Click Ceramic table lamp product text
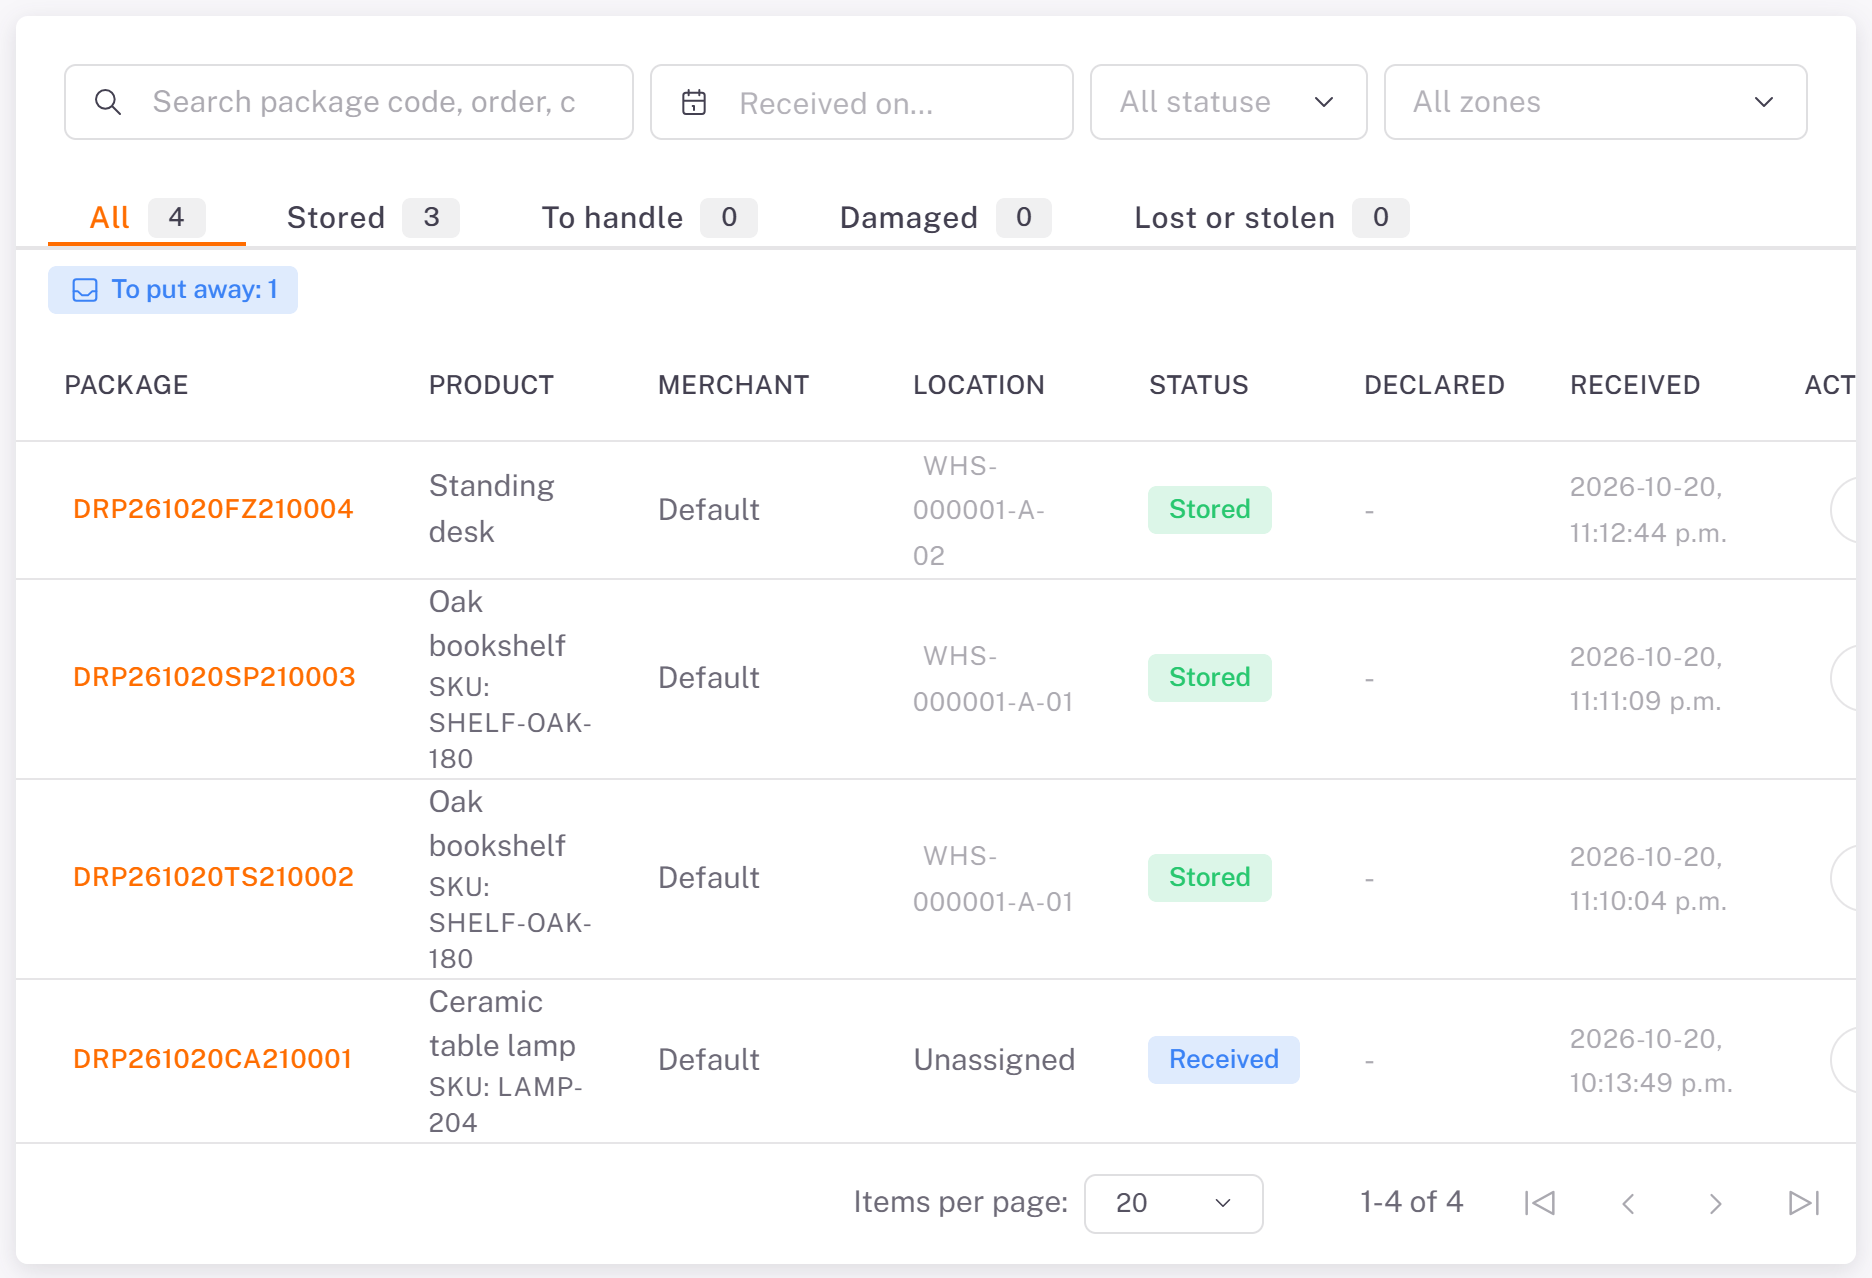 pos(502,1024)
